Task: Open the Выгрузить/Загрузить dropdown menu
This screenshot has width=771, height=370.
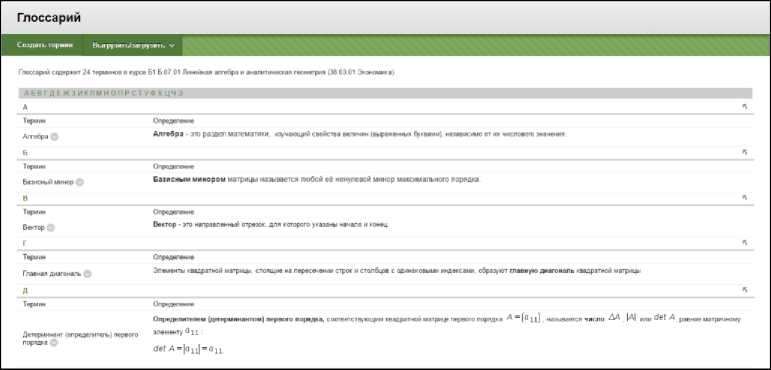Action: (x=133, y=45)
